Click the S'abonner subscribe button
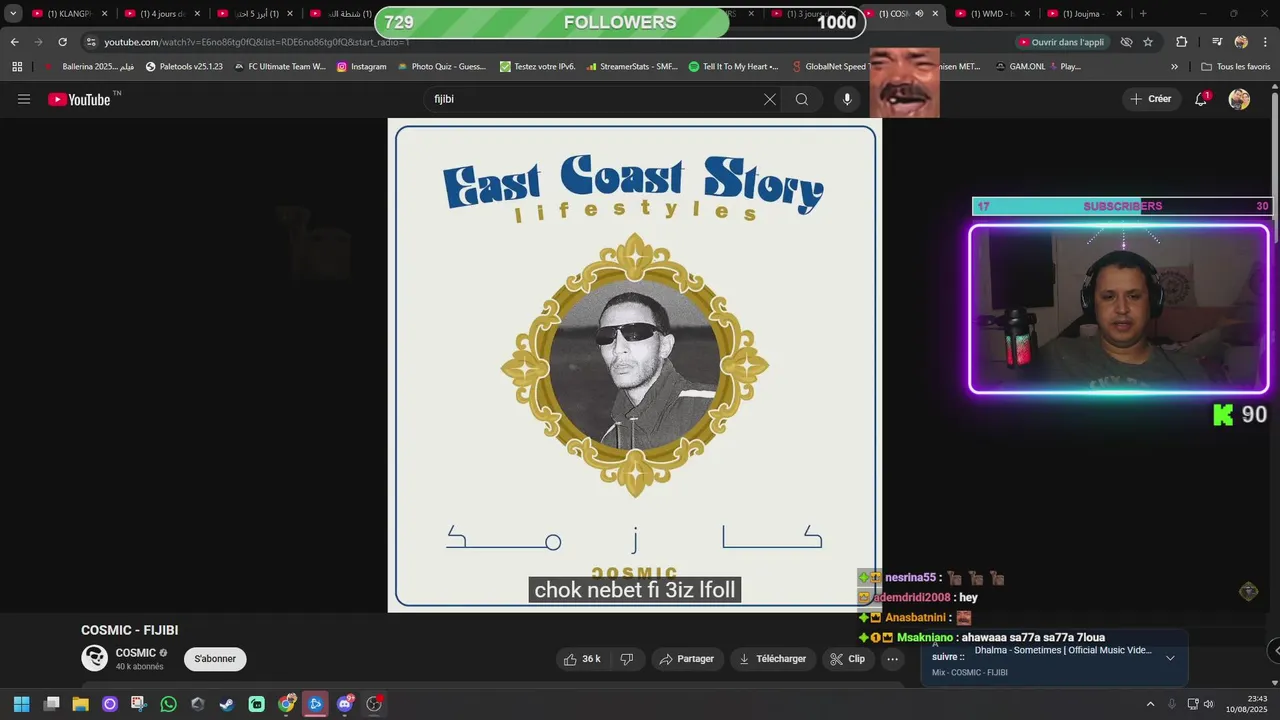Screen dimensions: 1280x720 pyautogui.click(x=215, y=659)
